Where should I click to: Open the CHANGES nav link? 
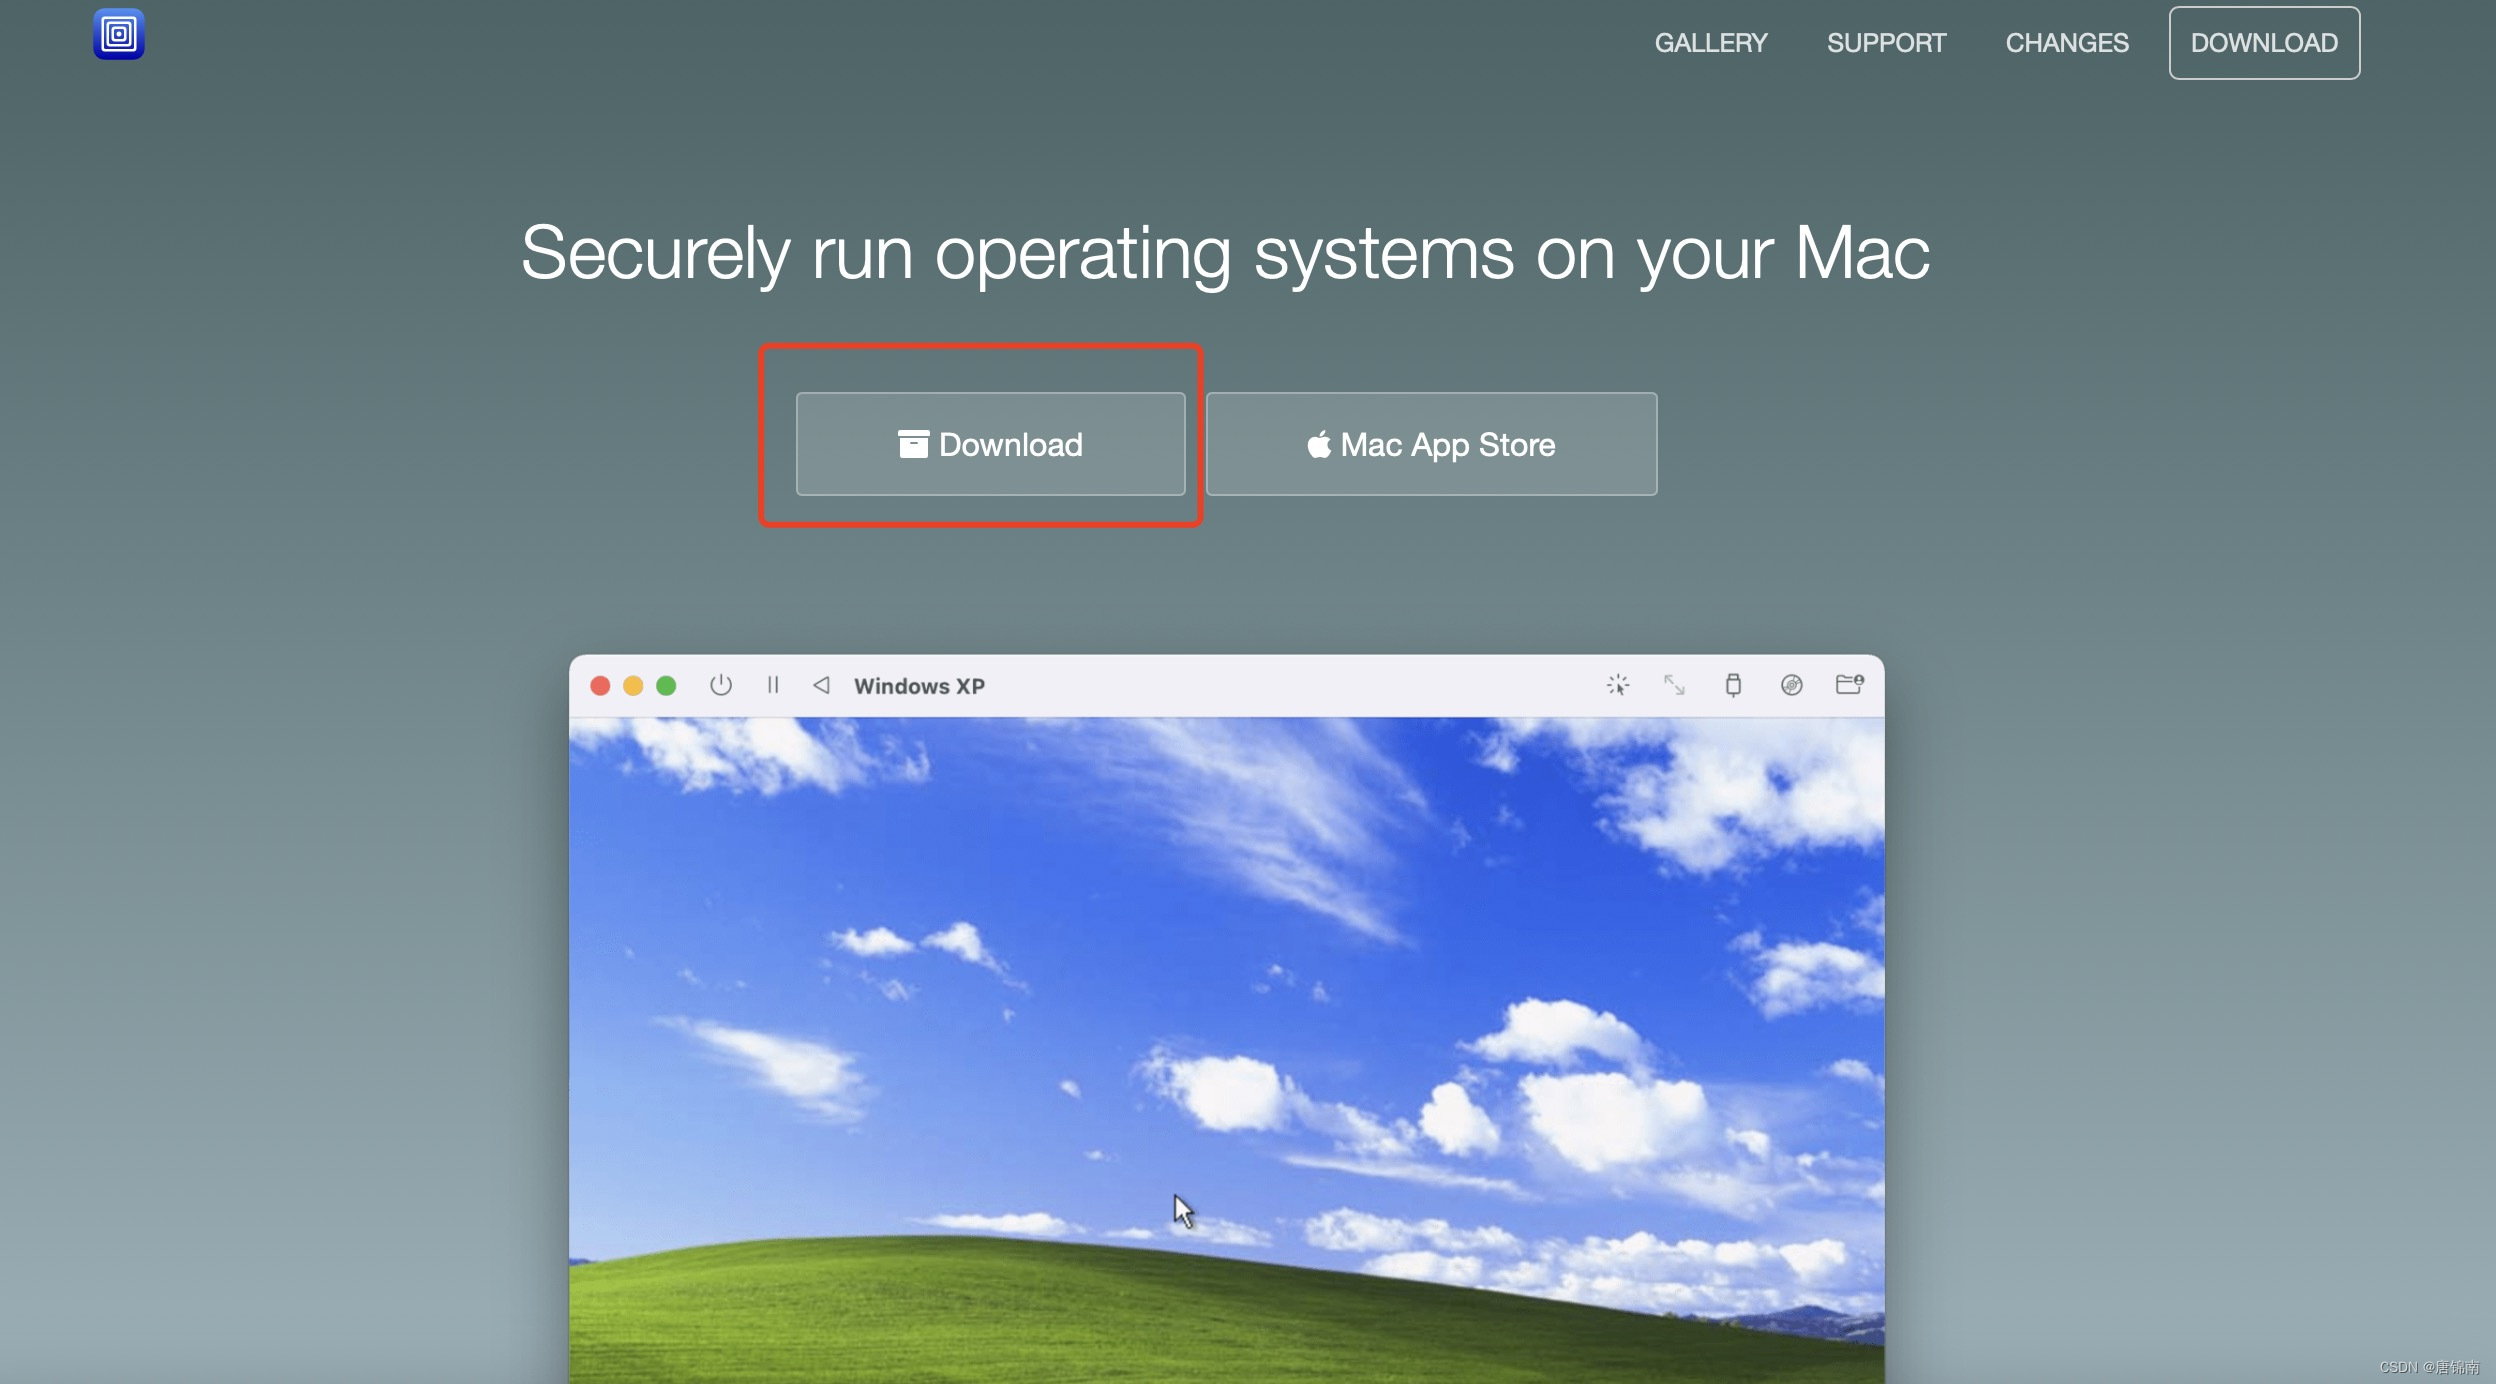pyautogui.click(x=2066, y=43)
